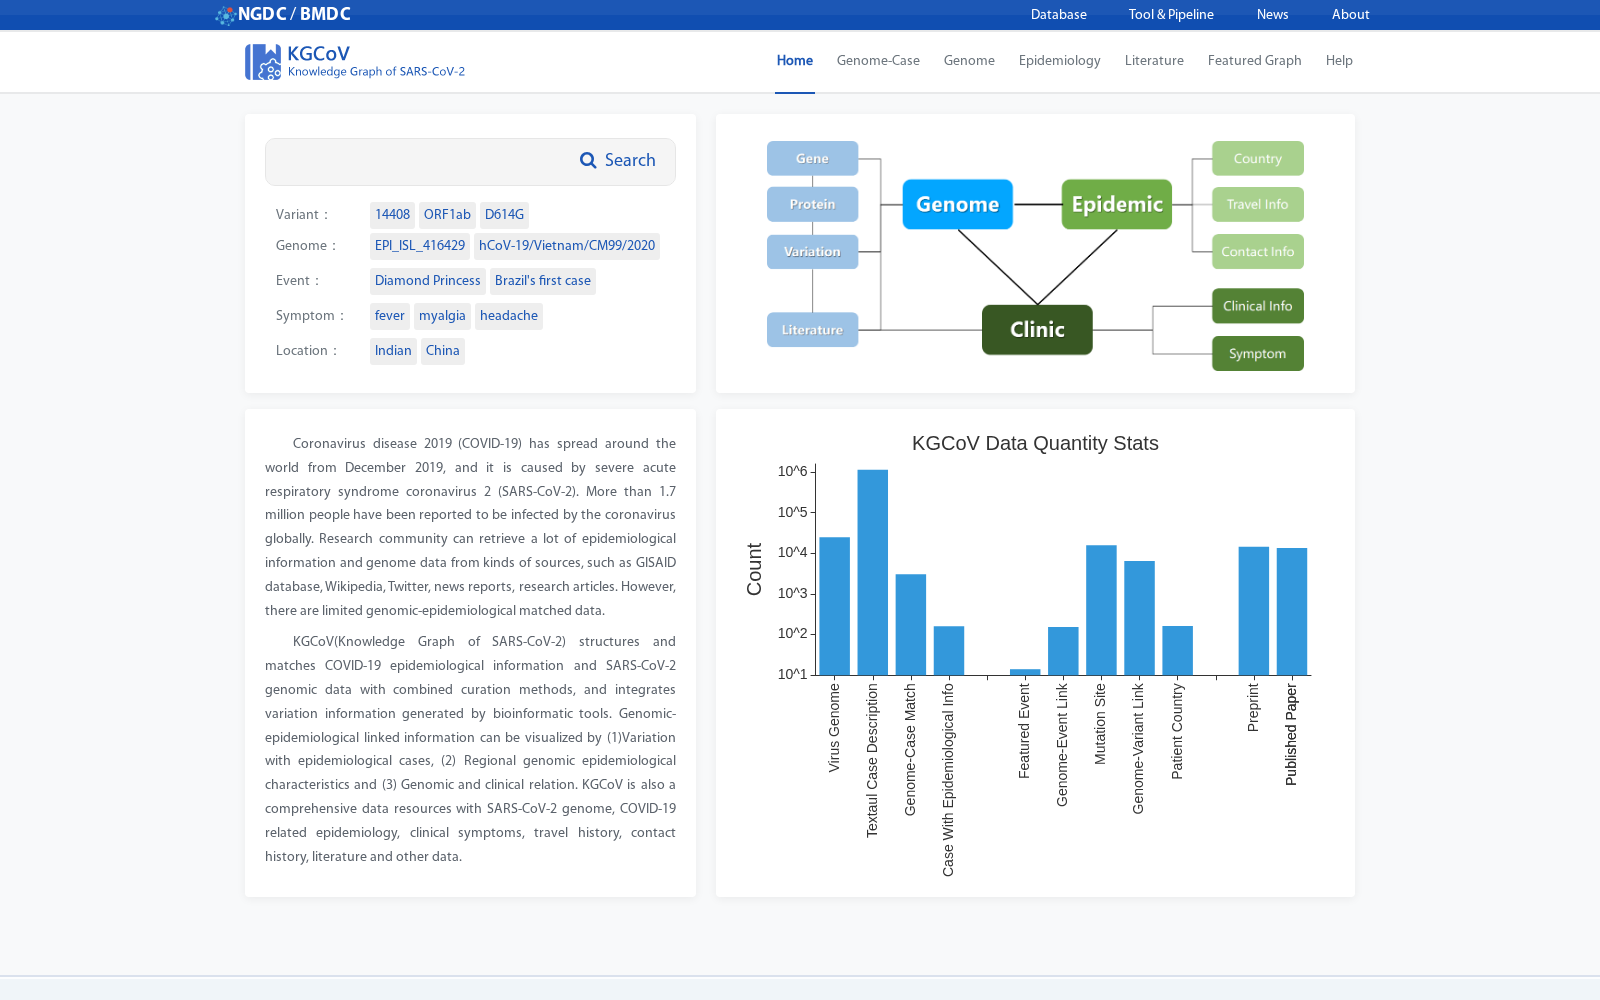Click the Travel Info node
Screen dimensions: 1600x1000
1258,204
